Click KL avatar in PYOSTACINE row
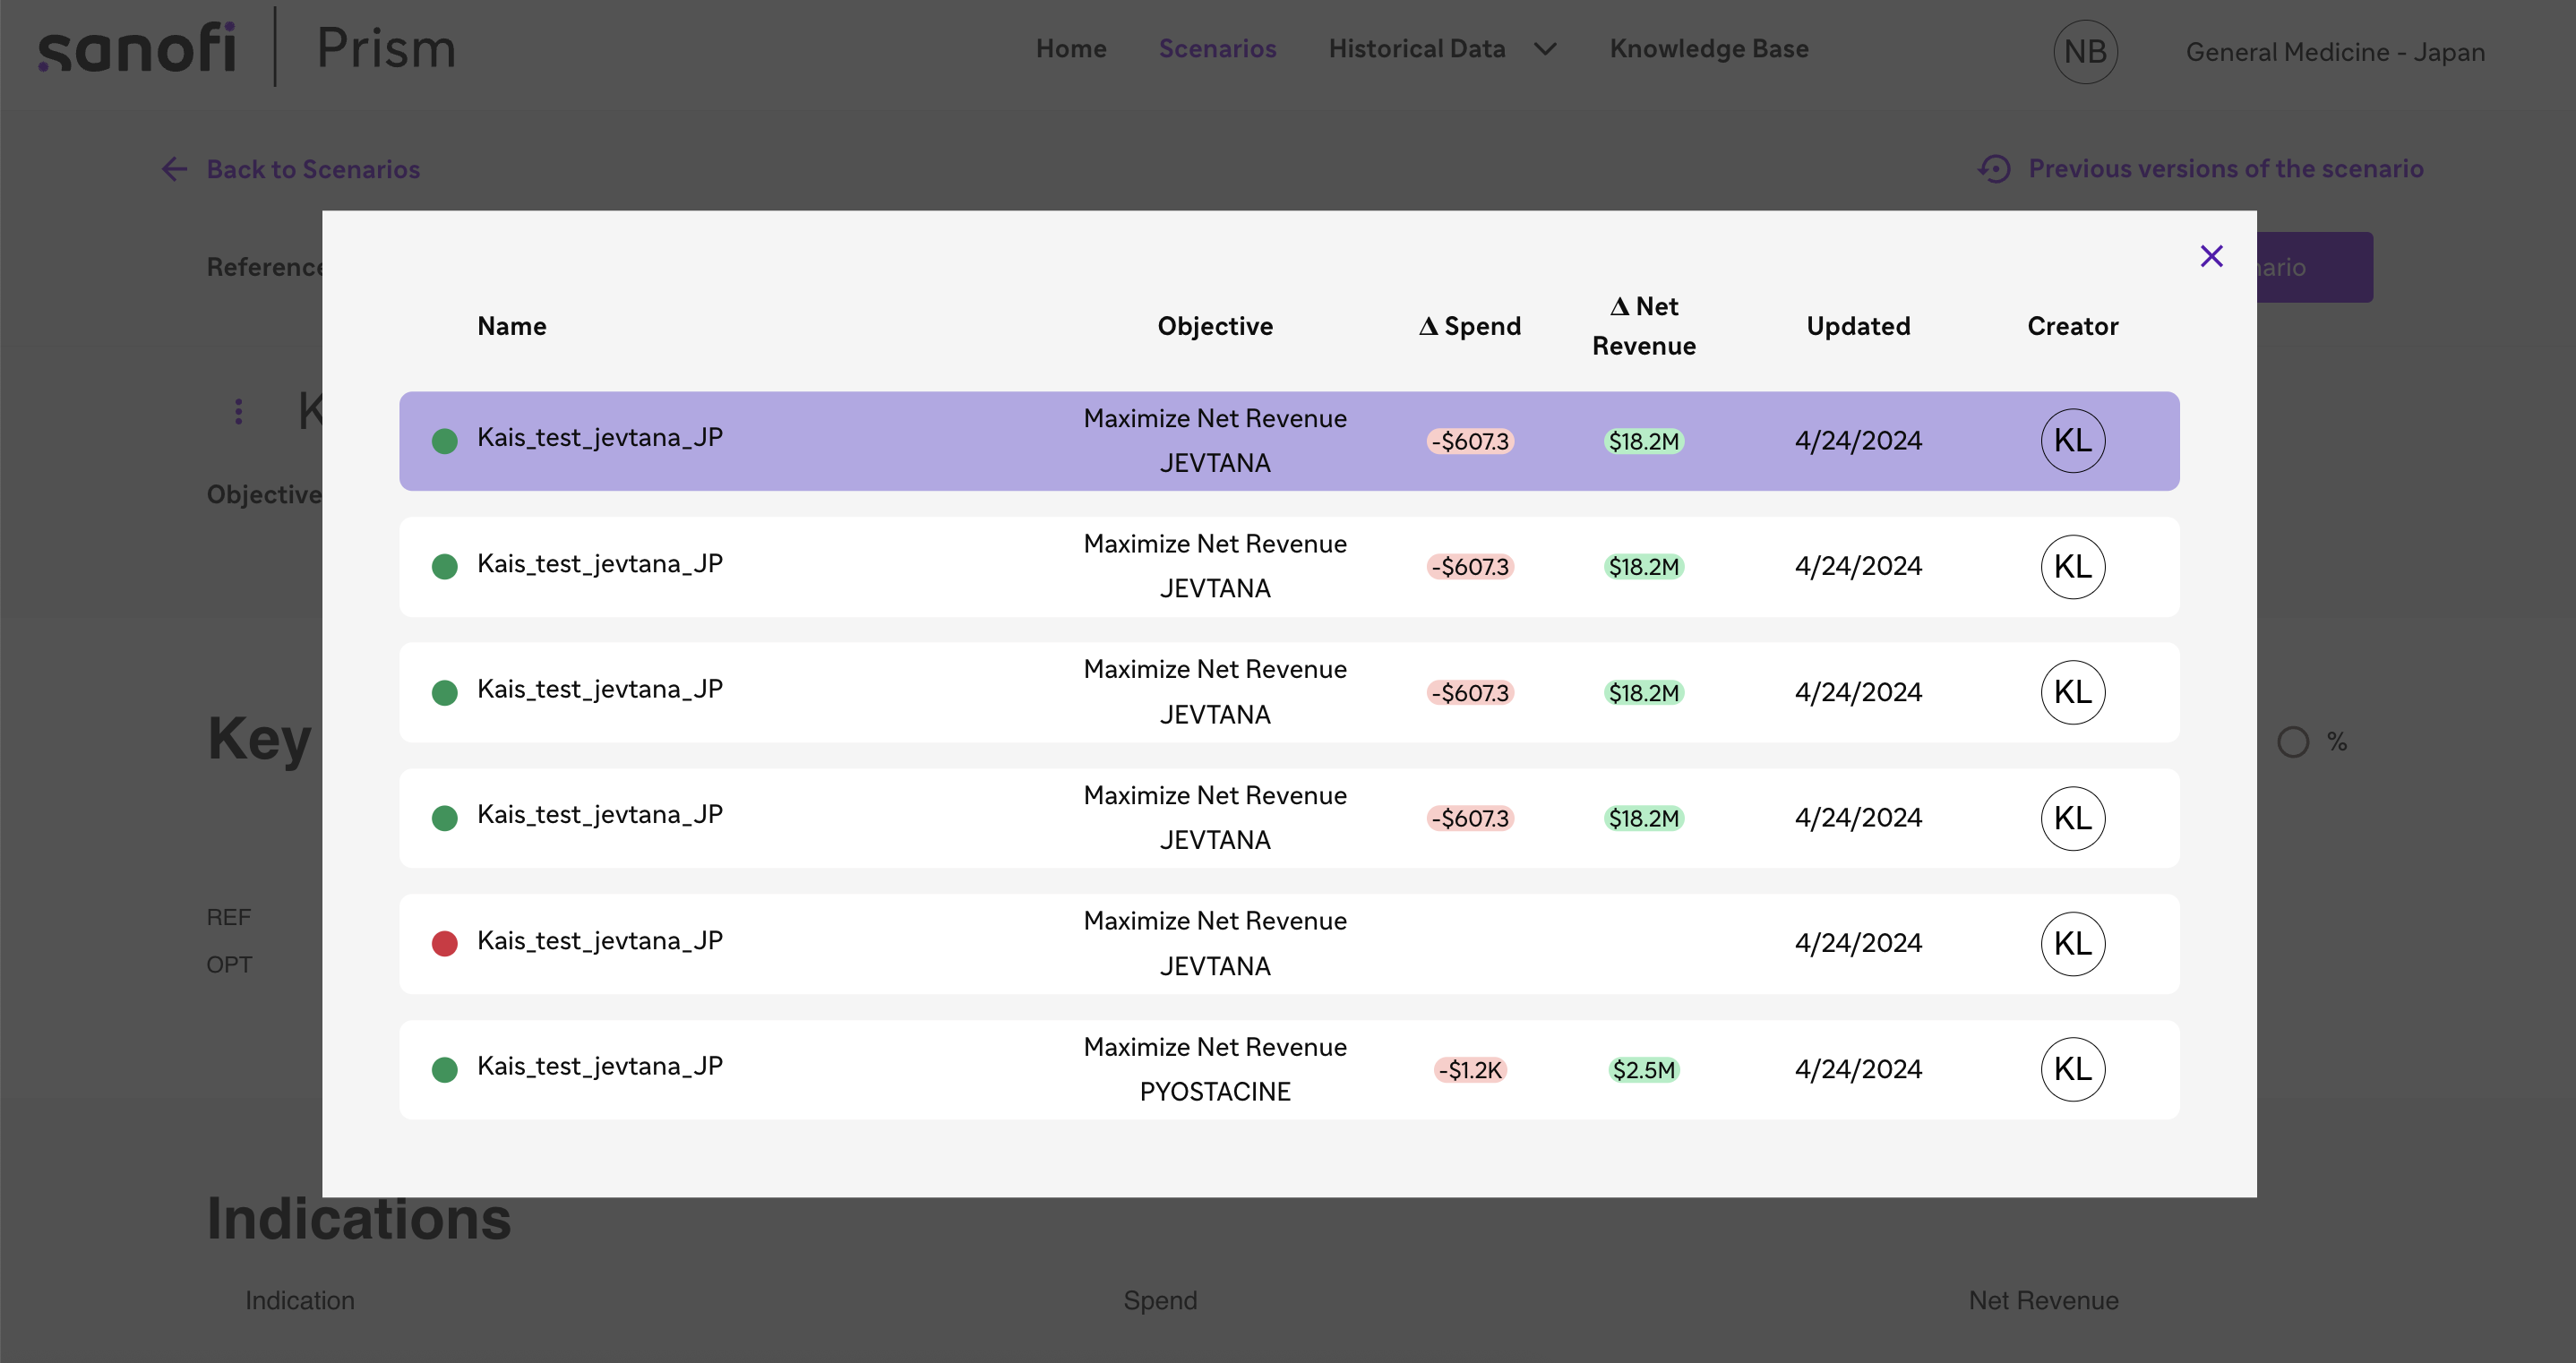Screen dimensions: 2576x1363 click(2072, 1069)
